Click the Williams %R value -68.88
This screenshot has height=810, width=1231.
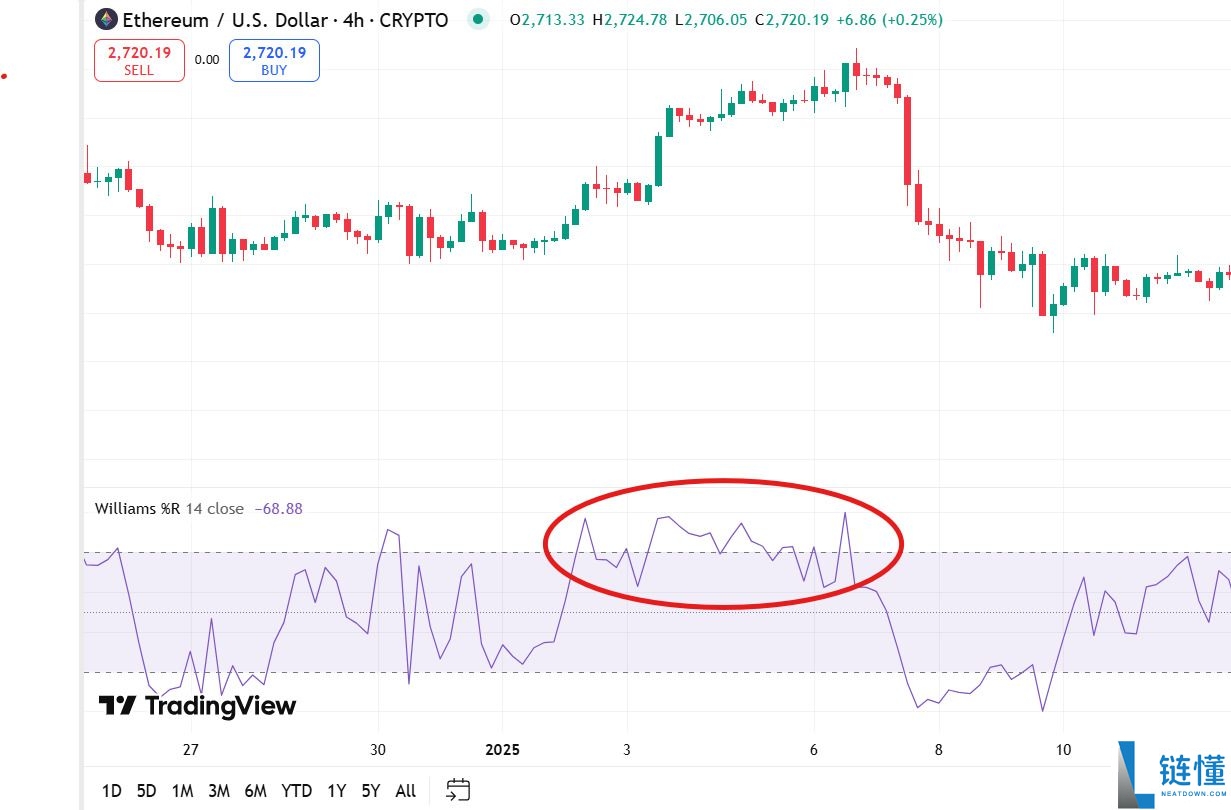pyautogui.click(x=278, y=508)
